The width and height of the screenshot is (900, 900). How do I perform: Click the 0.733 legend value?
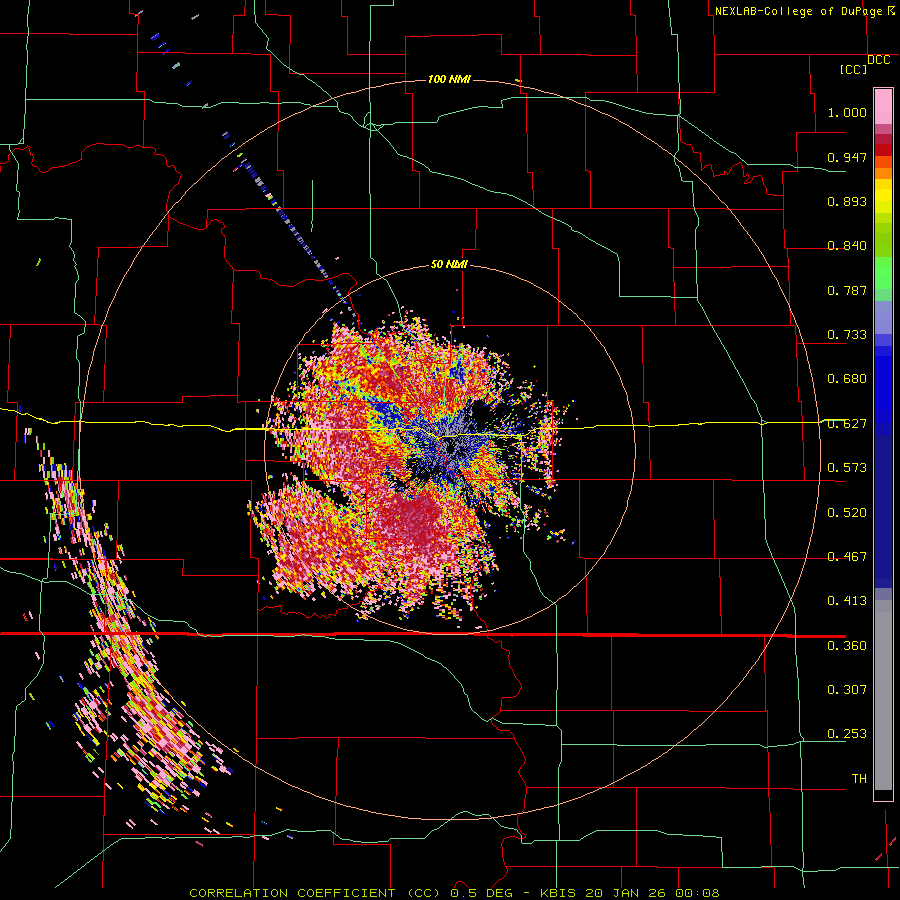847,335
